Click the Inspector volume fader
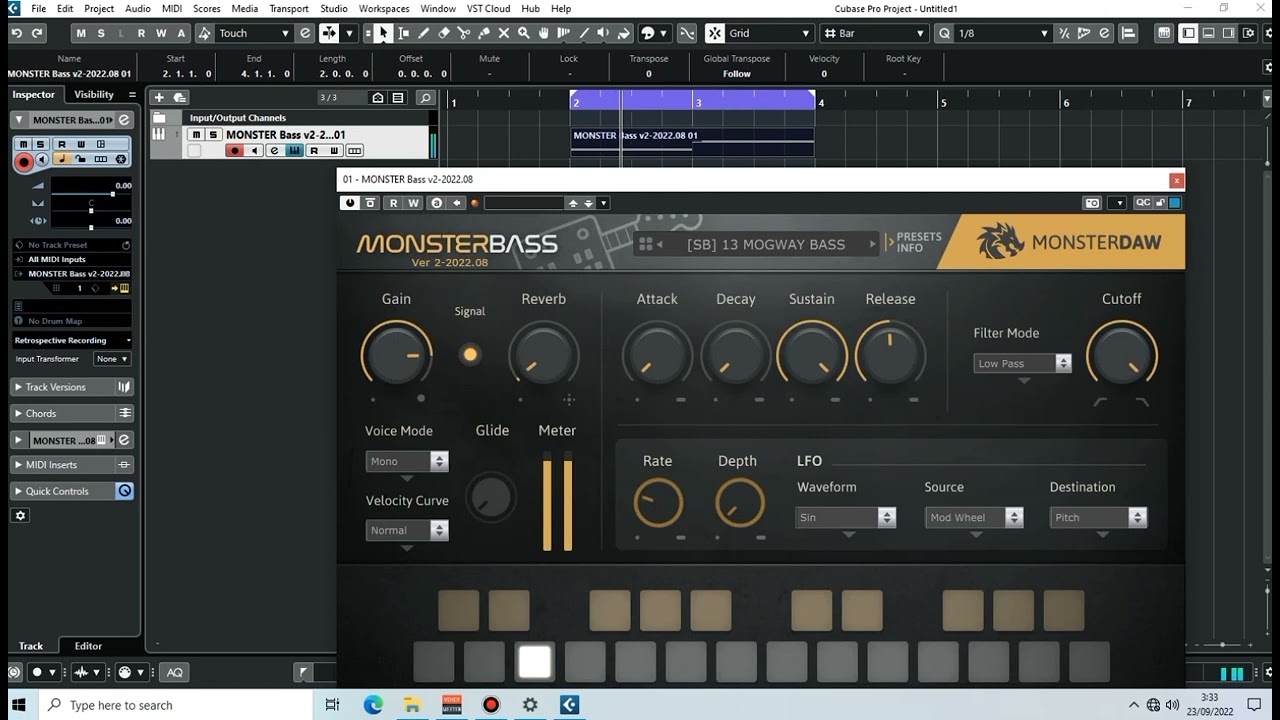Screen dimensions: 1280x720 tap(91, 192)
